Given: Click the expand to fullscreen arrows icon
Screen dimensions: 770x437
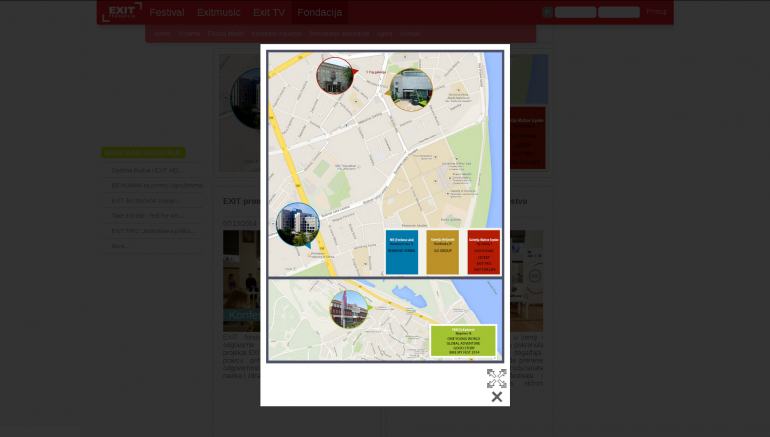Looking at the screenshot, I should [x=496, y=378].
